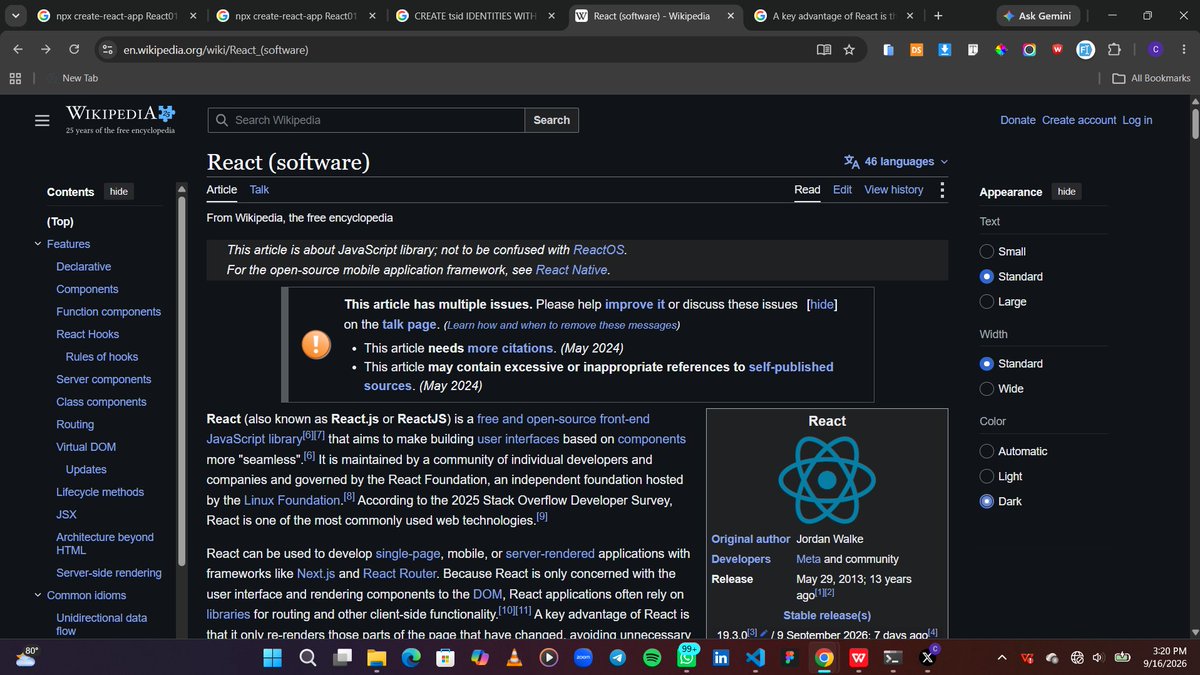This screenshot has height=675, width=1200.
Task: Open VLC media player from the taskbar
Action: click(514, 658)
